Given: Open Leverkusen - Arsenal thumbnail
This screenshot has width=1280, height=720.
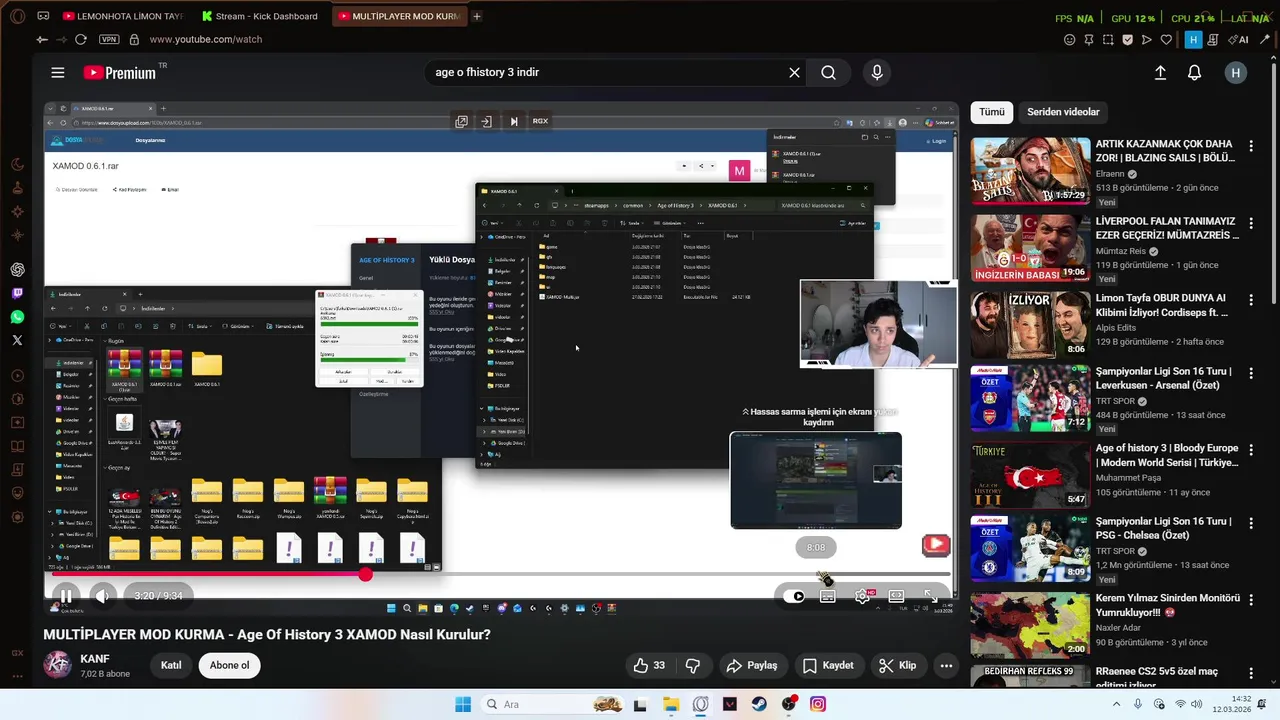Looking at the screenshot, I should pyautogui.click(x=1030, y=397).
